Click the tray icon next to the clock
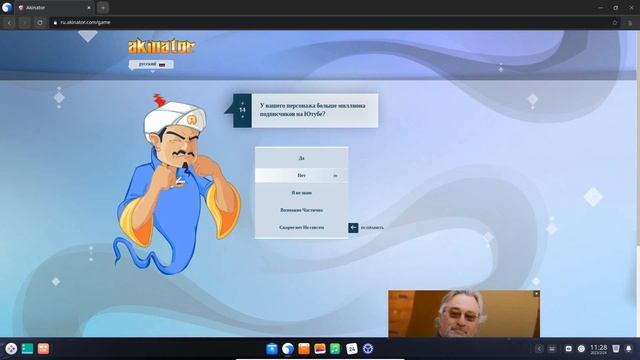The image size is (640, 360). [581, 349]
